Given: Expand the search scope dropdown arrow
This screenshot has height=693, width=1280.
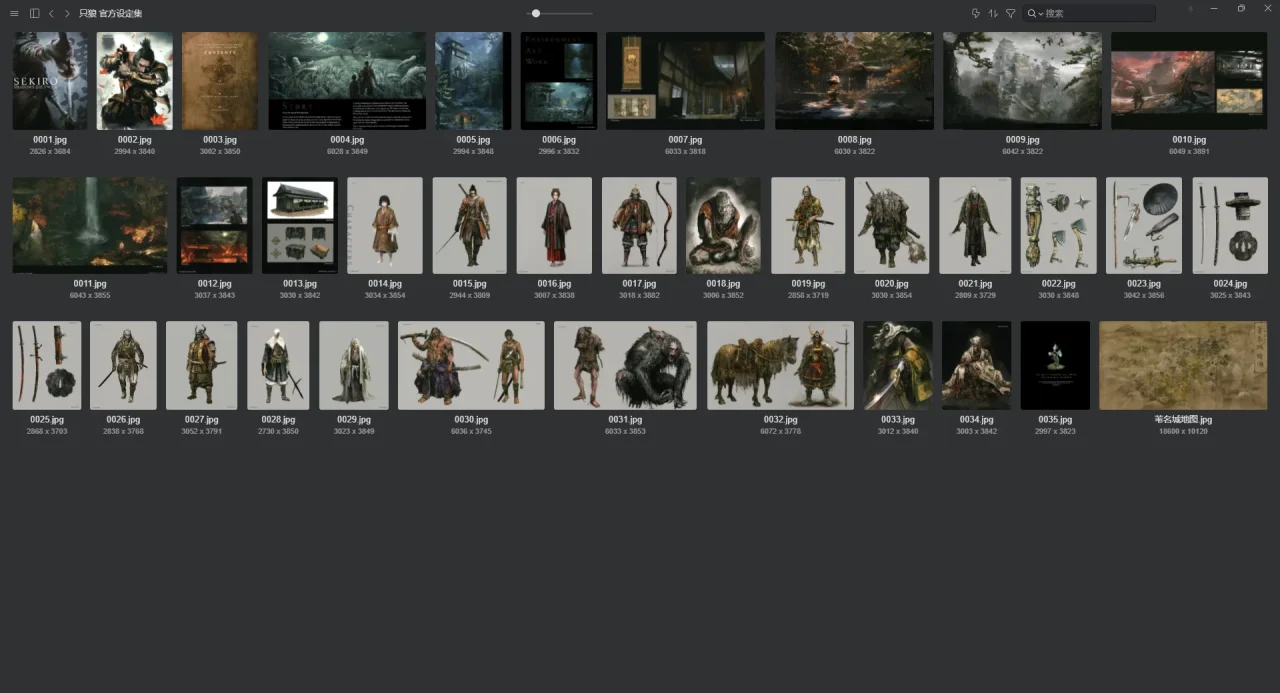Looking at the screenshot, I should click(x=1041, y=14).
